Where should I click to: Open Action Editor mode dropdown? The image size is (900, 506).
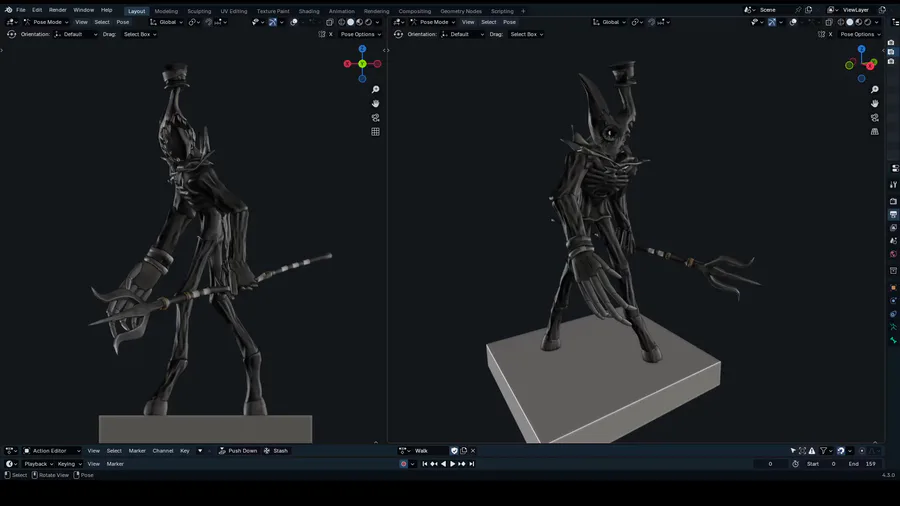pyautogui.click(x=52, y=451)
